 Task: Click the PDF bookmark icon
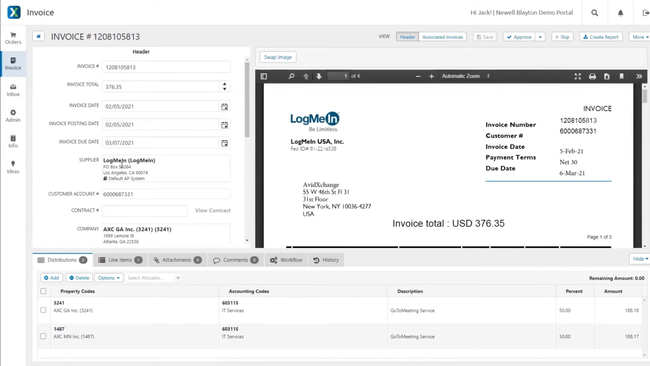621,76
